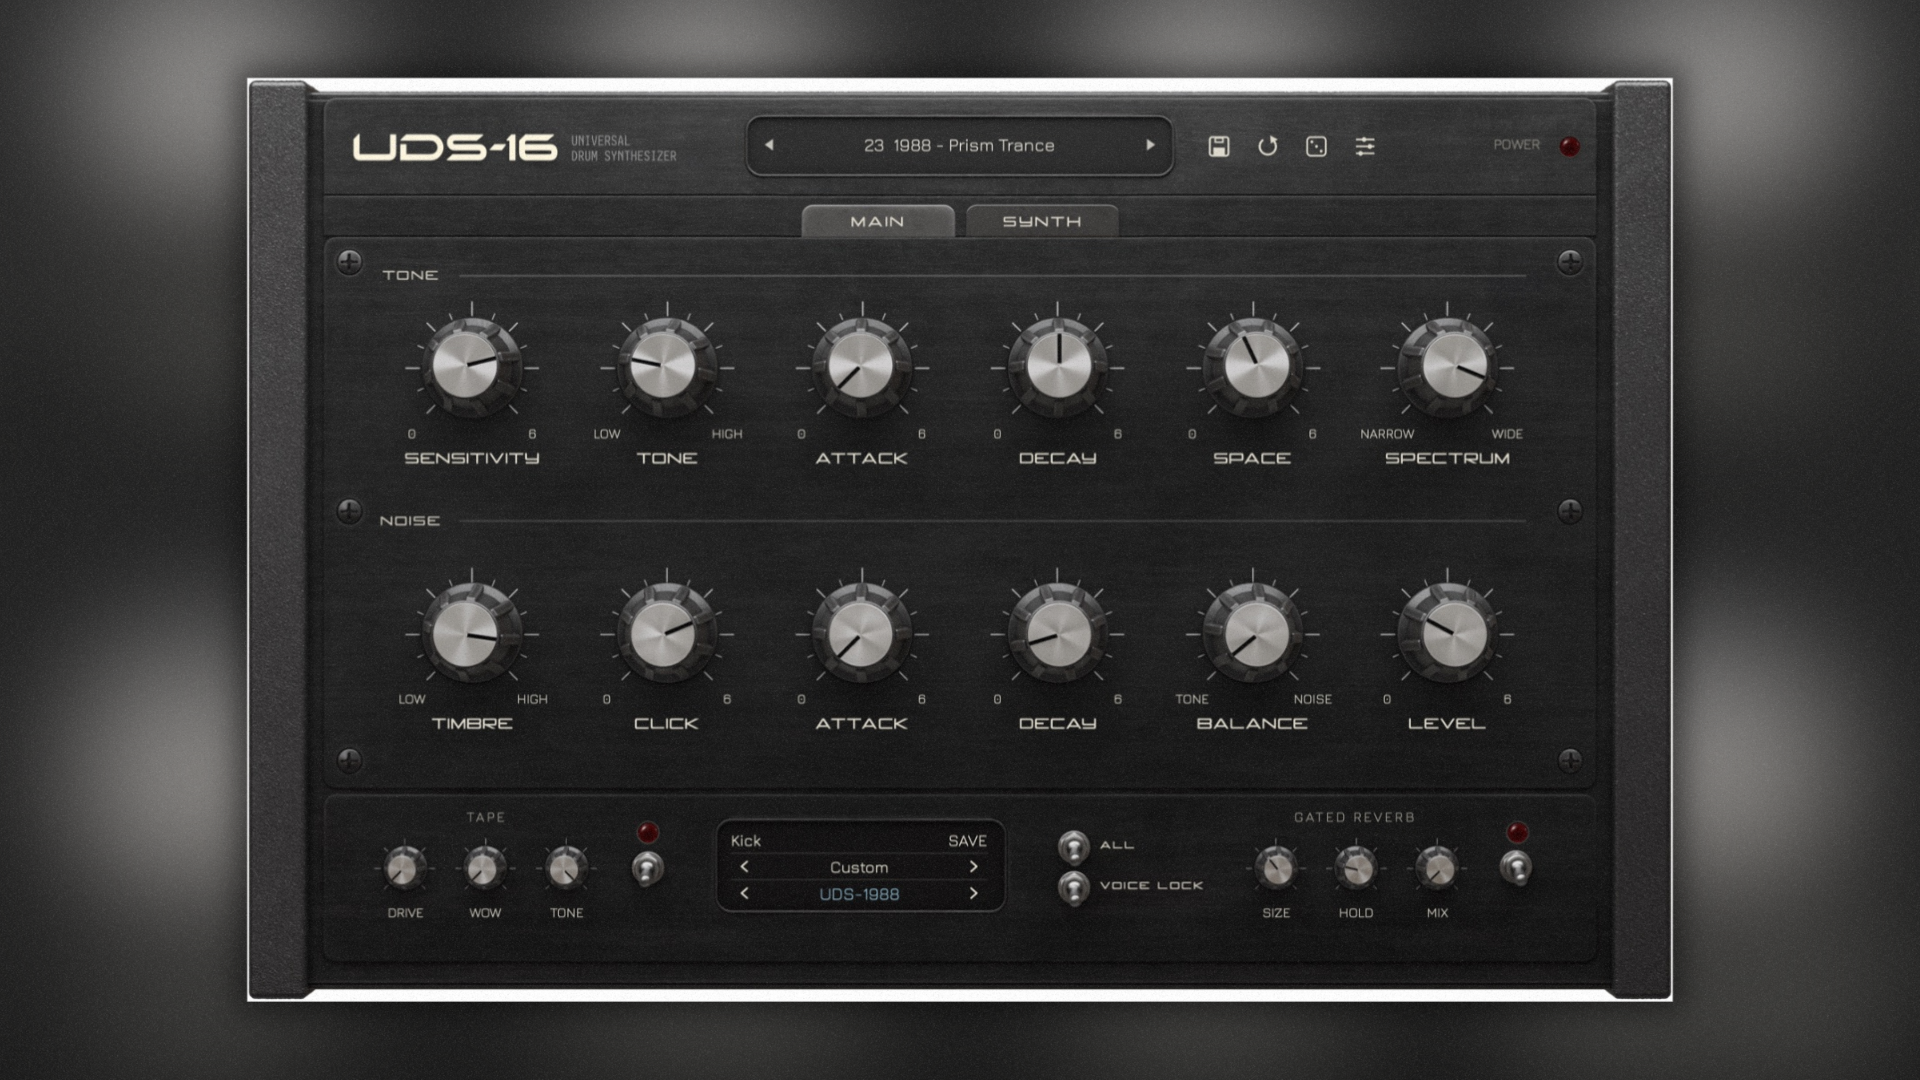Open the Custom voice preset selector
This screenshot has height=1080, width=1920.
point(859,868)
